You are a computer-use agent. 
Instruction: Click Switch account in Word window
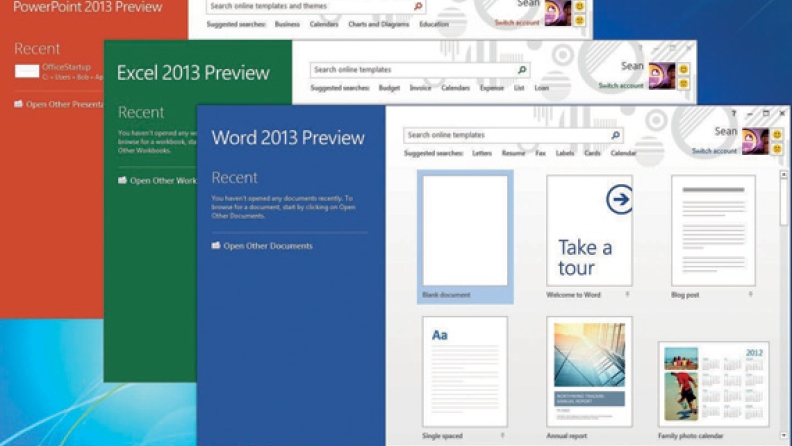(x=714, y=151)
